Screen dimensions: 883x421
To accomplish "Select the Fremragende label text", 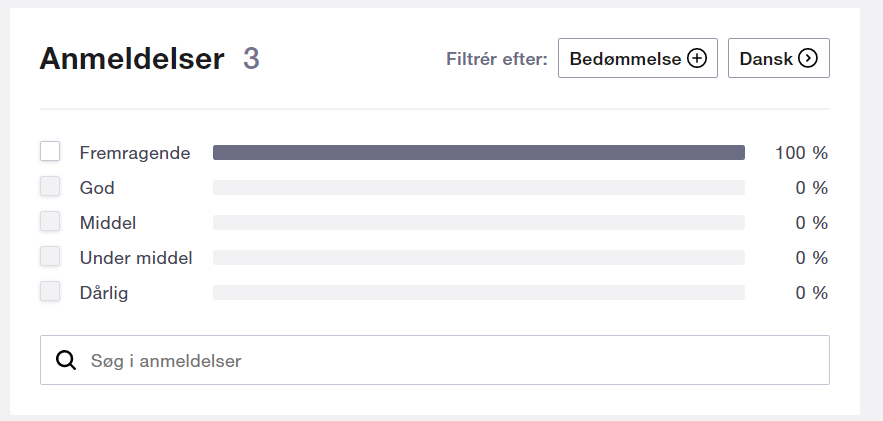I will click(x=135, y=153).
